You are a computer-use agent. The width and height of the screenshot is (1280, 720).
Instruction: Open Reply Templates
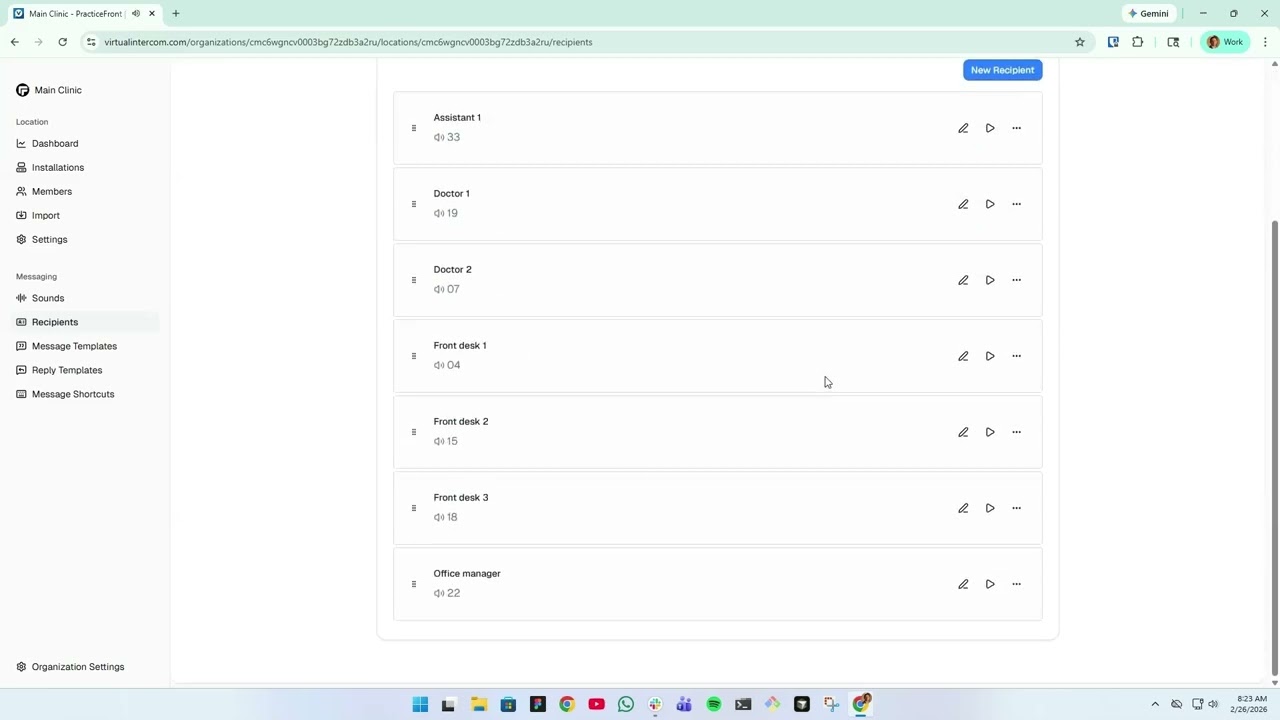pyautogui.click(x=67, y=370)
